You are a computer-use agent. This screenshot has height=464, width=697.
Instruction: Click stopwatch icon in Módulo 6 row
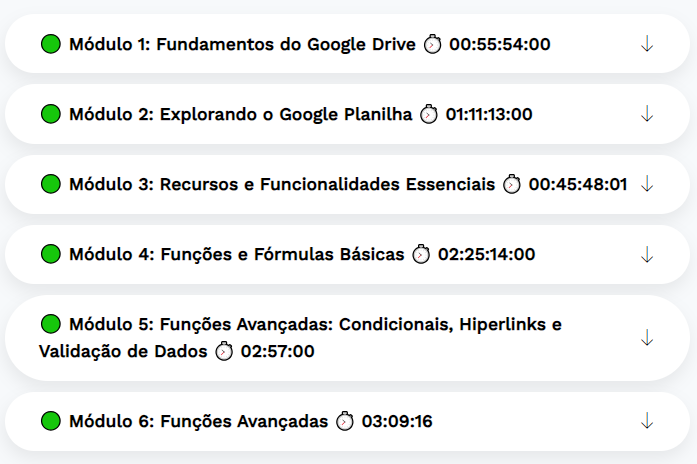click(345, 421)
